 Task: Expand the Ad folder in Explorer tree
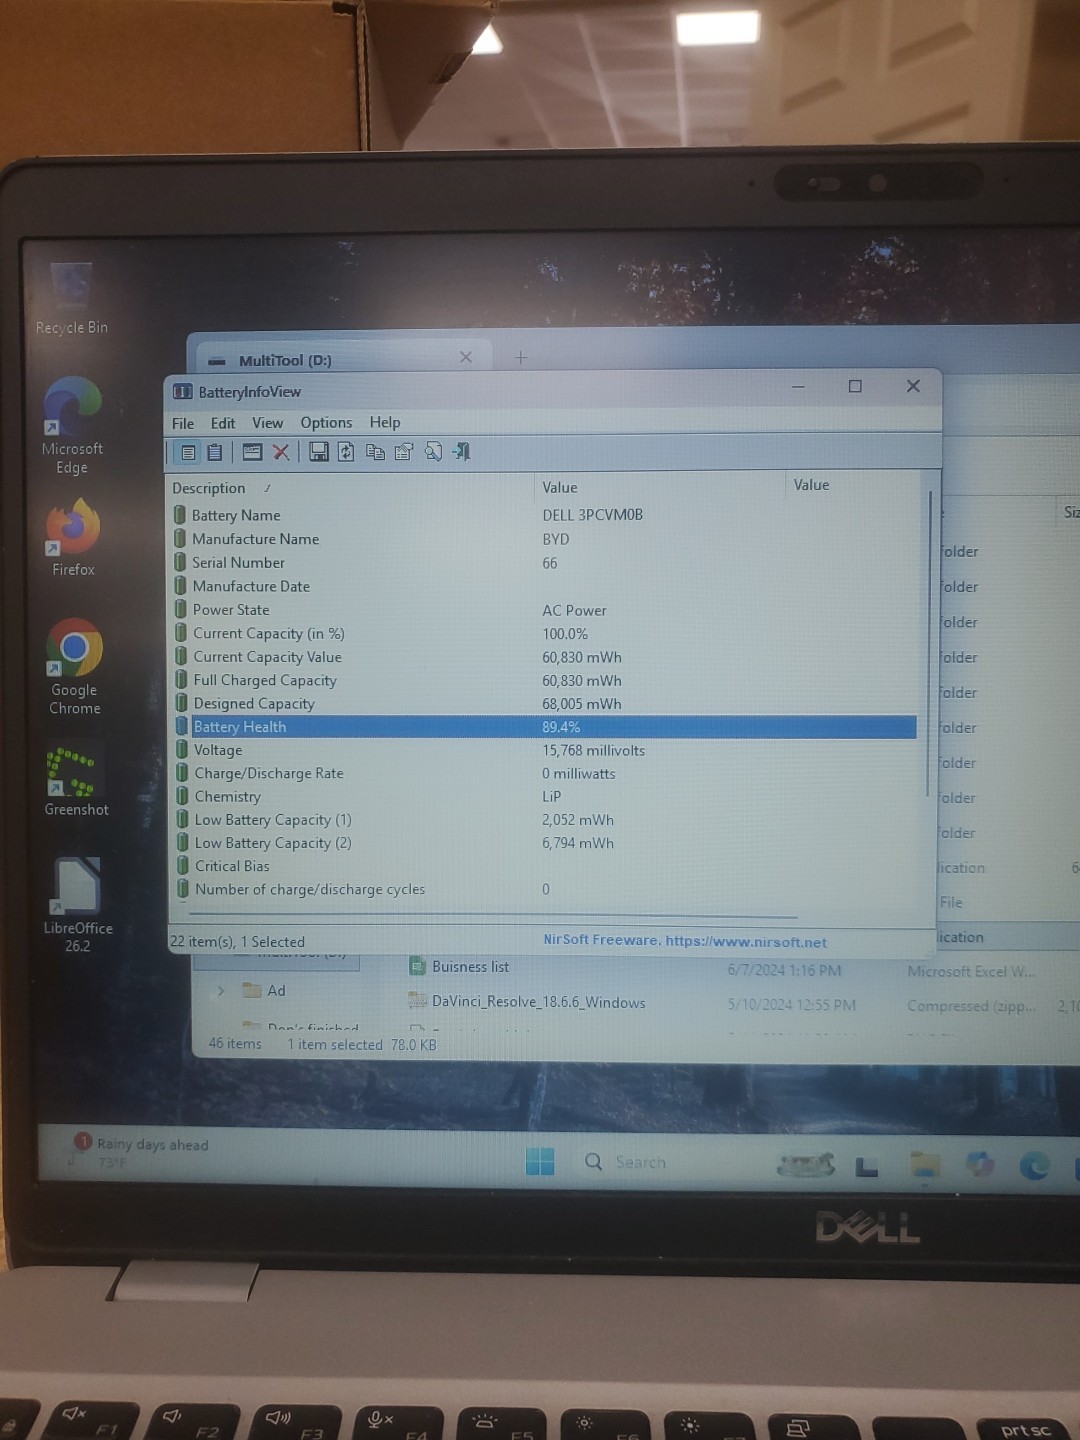click(x=221, y=990)
